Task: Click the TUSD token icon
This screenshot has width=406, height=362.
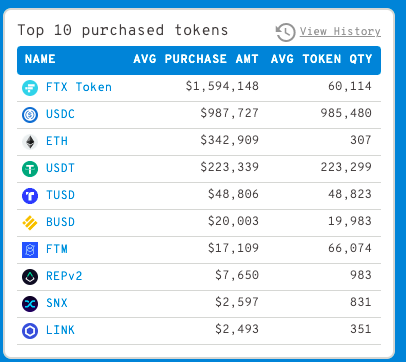Action: tap(30, 196)
